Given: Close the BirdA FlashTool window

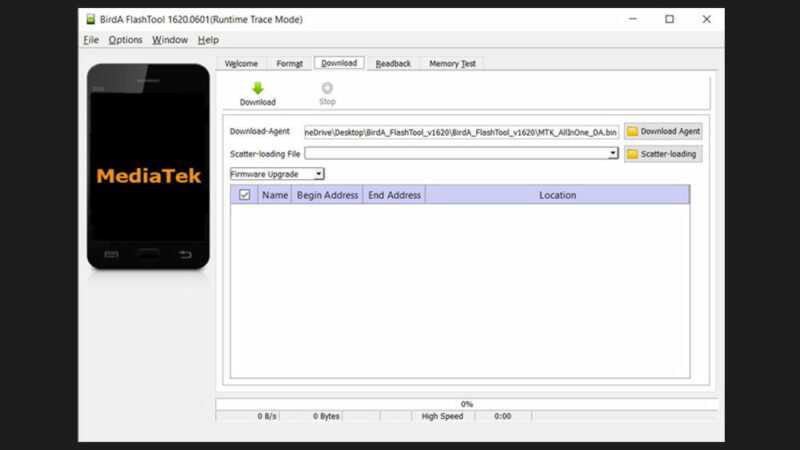Looking at the screenshot, I should click(x=706, y=19).
